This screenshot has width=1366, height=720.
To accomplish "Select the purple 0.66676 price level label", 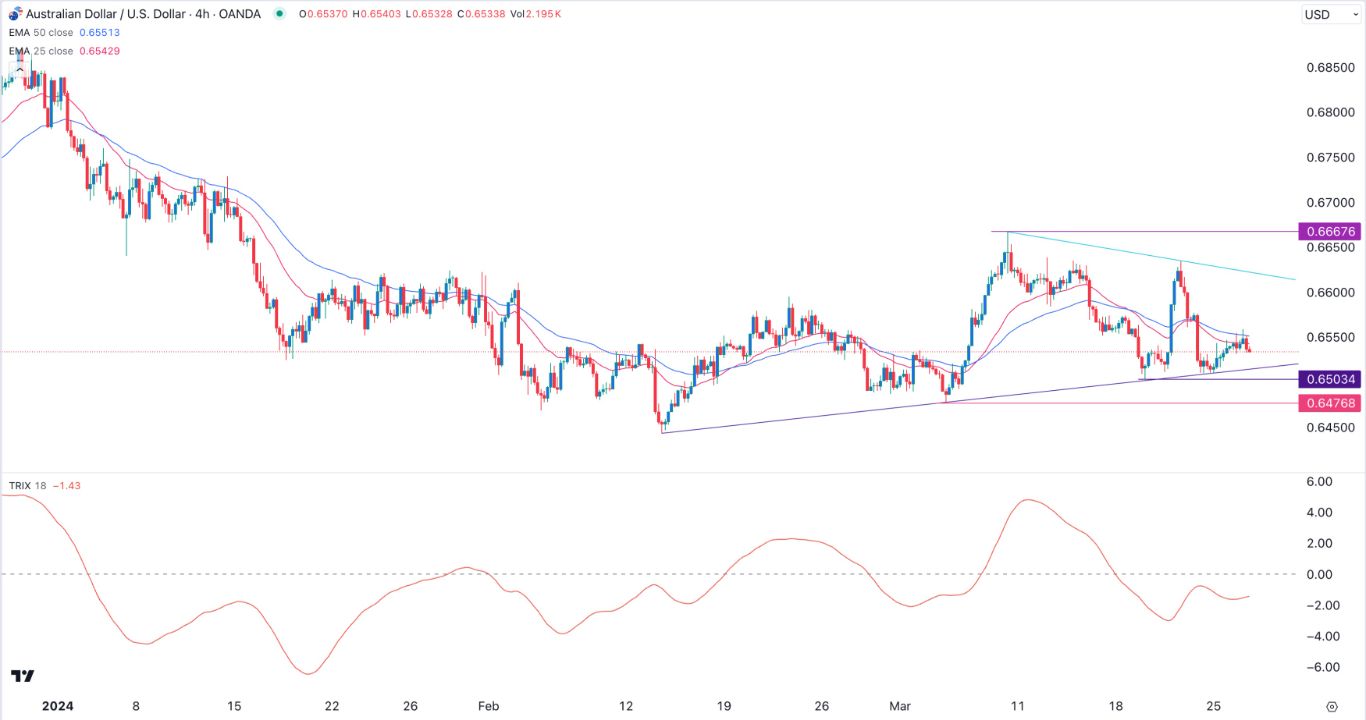I will pos(1331,231).
